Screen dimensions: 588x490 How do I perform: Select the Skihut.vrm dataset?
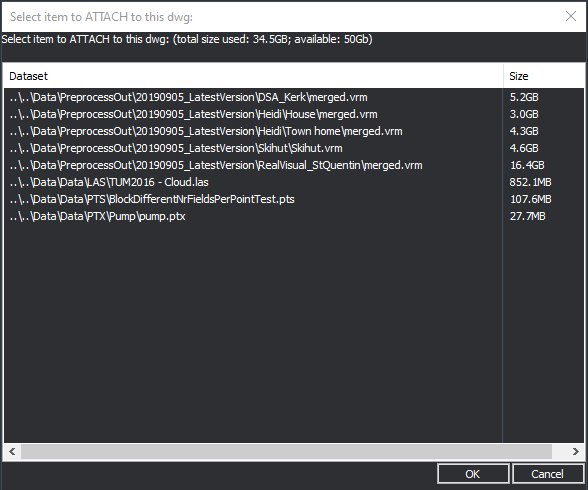click(x=176, y=148)
